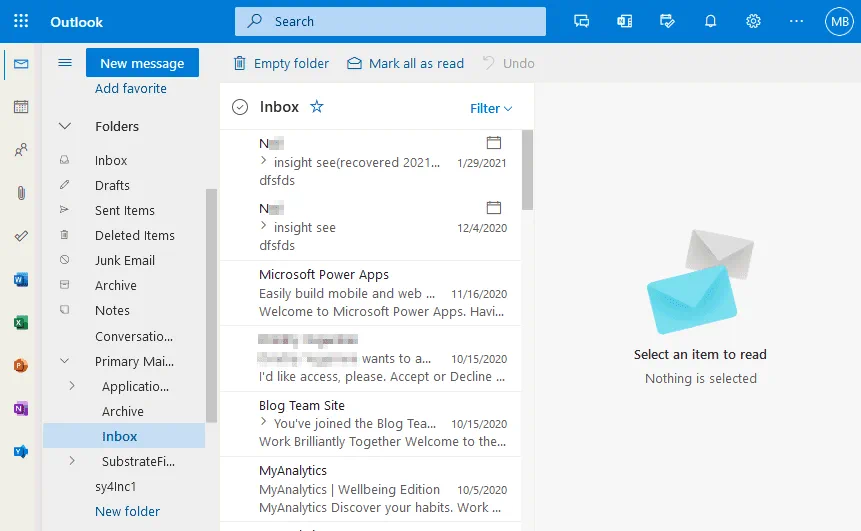
Task: Click the notifications bell icon
Action: point(711,21)
